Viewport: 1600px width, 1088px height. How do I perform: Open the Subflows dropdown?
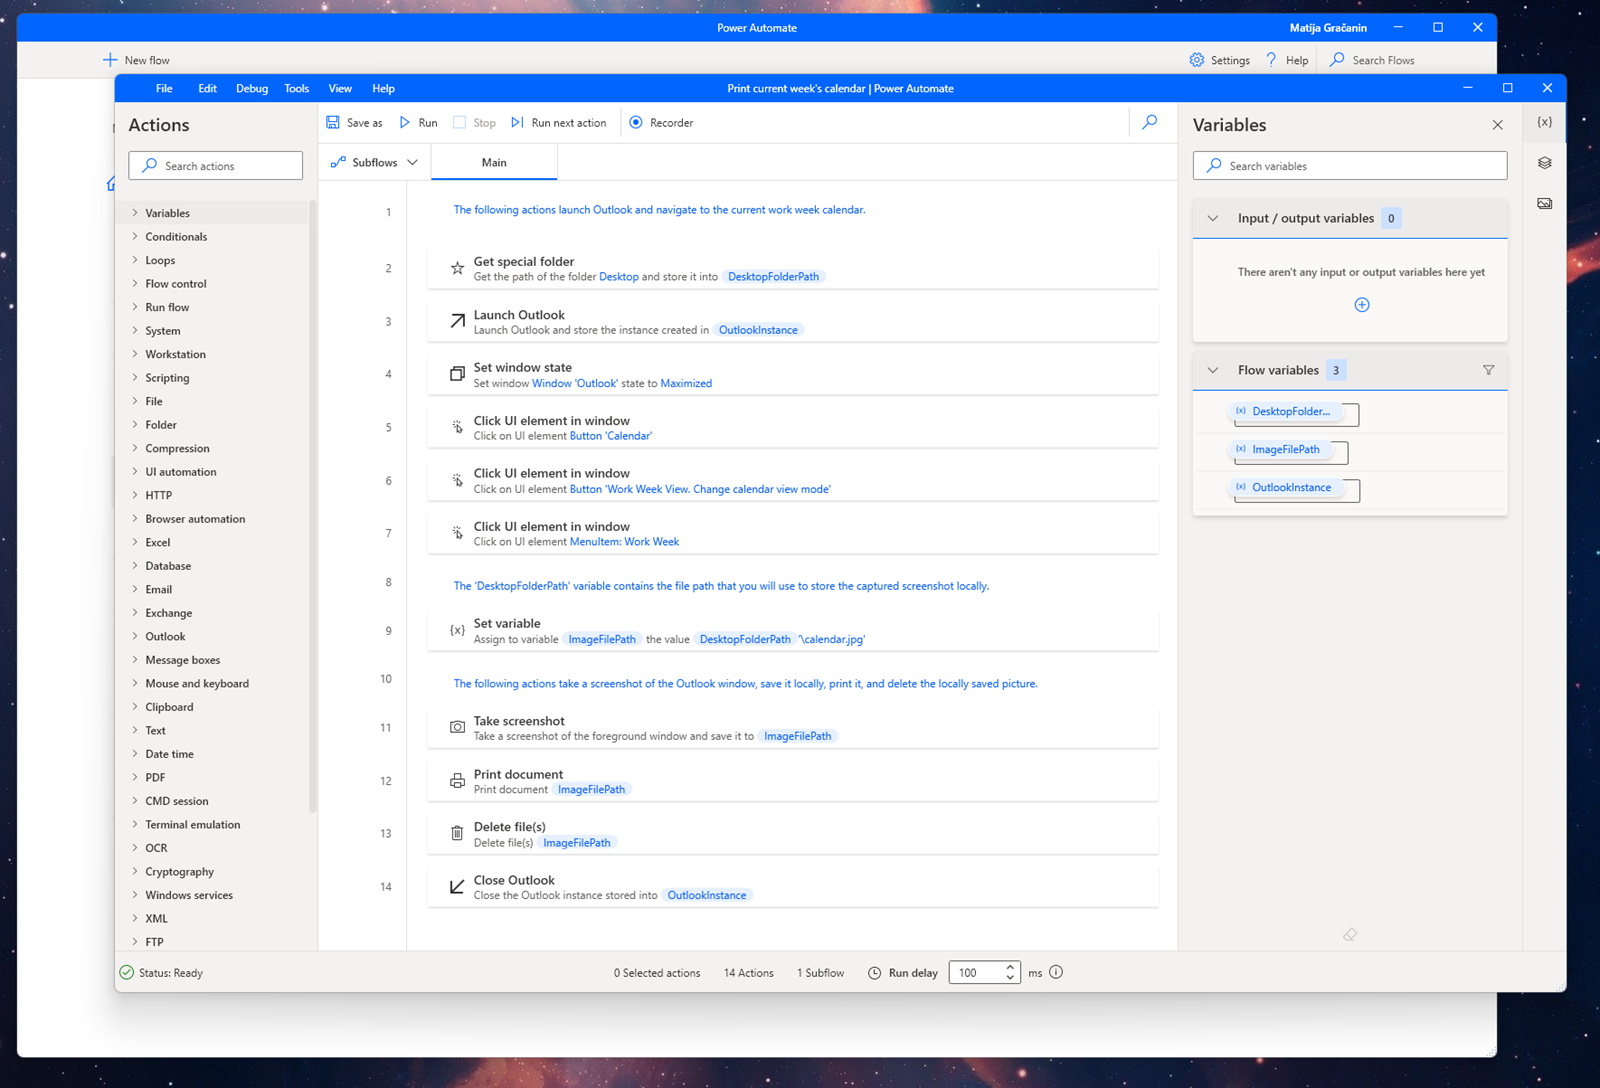tap(375, 162)
